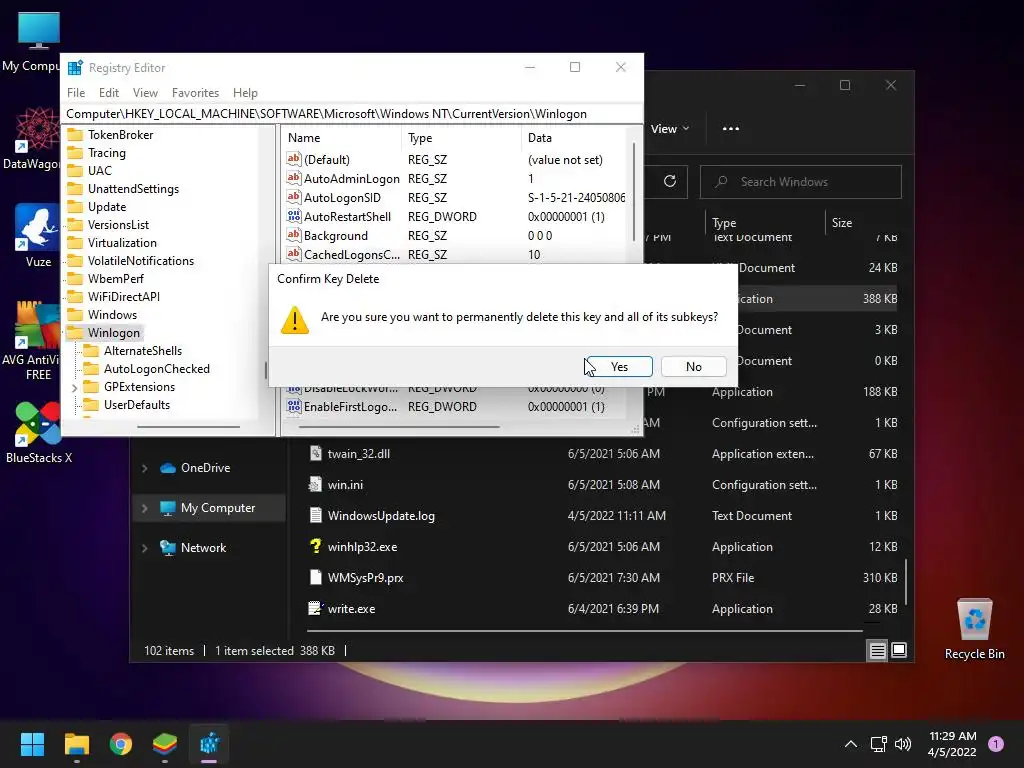Viewport: 1024px width, 768px height.
Task: Select the AlternateShells subkey
Action: click(142, 351)
